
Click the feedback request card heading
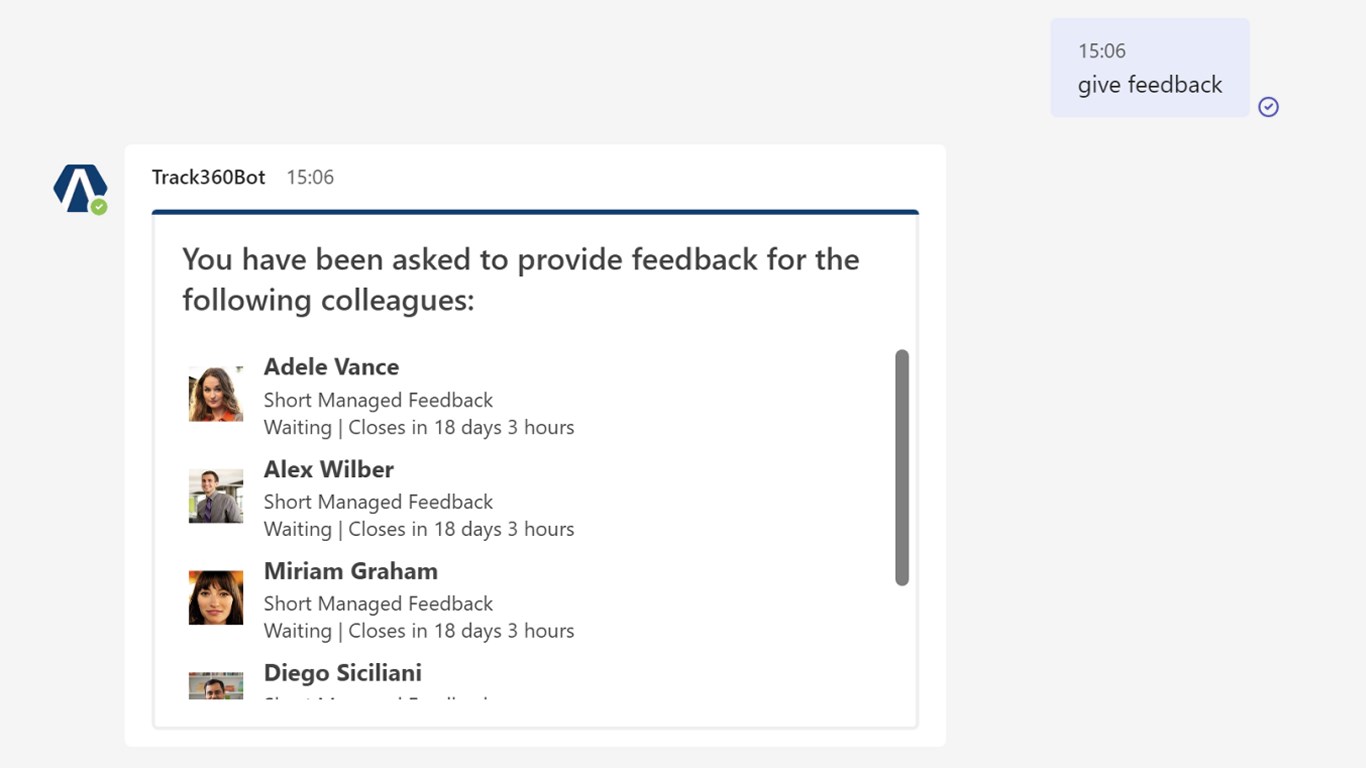click(x=520, y=279)
